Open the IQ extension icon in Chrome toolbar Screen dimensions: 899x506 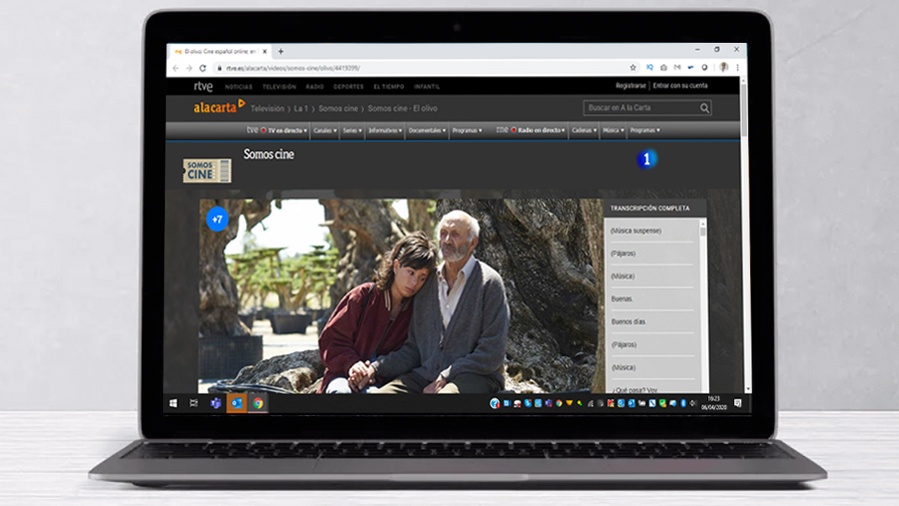pos(650,68)
